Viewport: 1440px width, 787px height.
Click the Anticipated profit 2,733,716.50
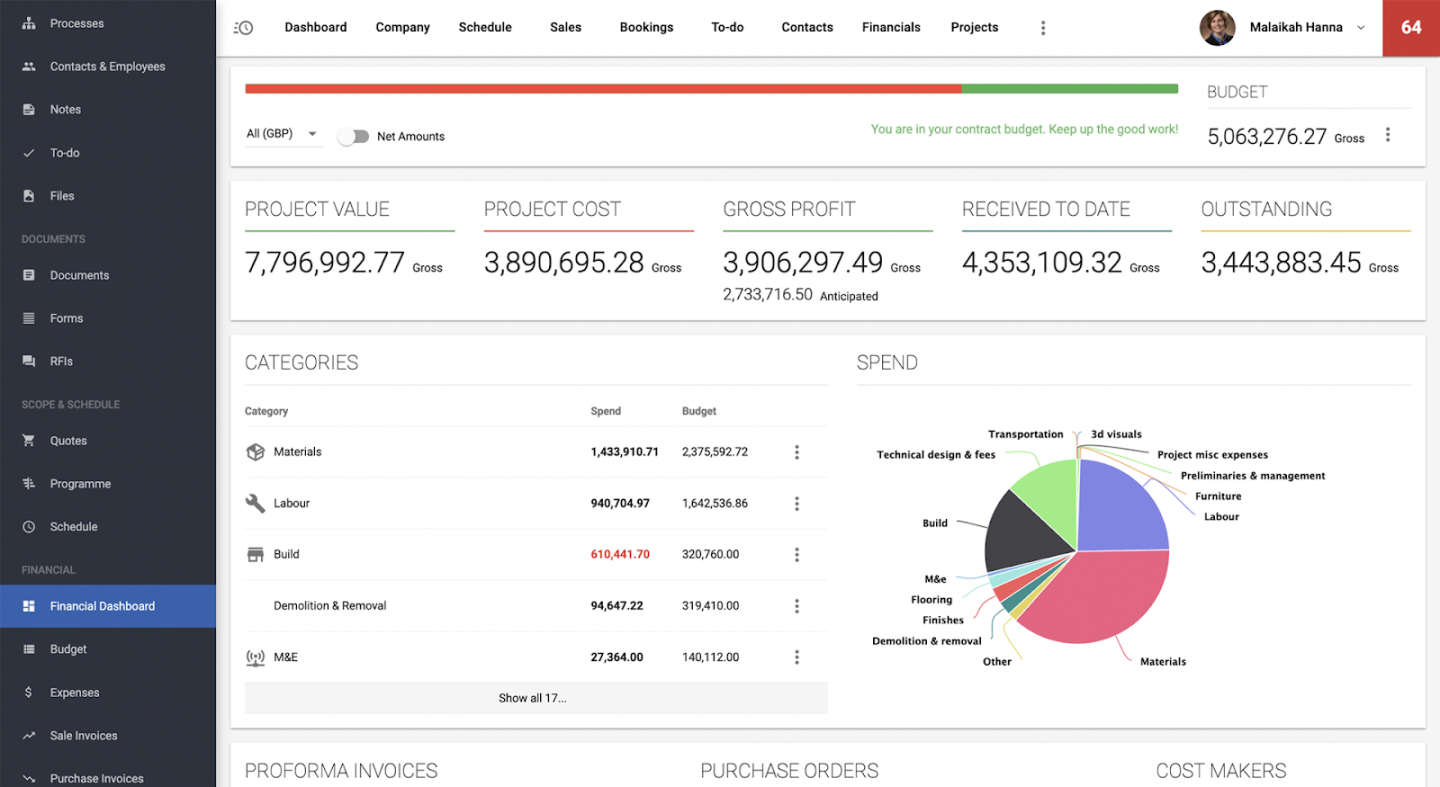coord(768,295)
